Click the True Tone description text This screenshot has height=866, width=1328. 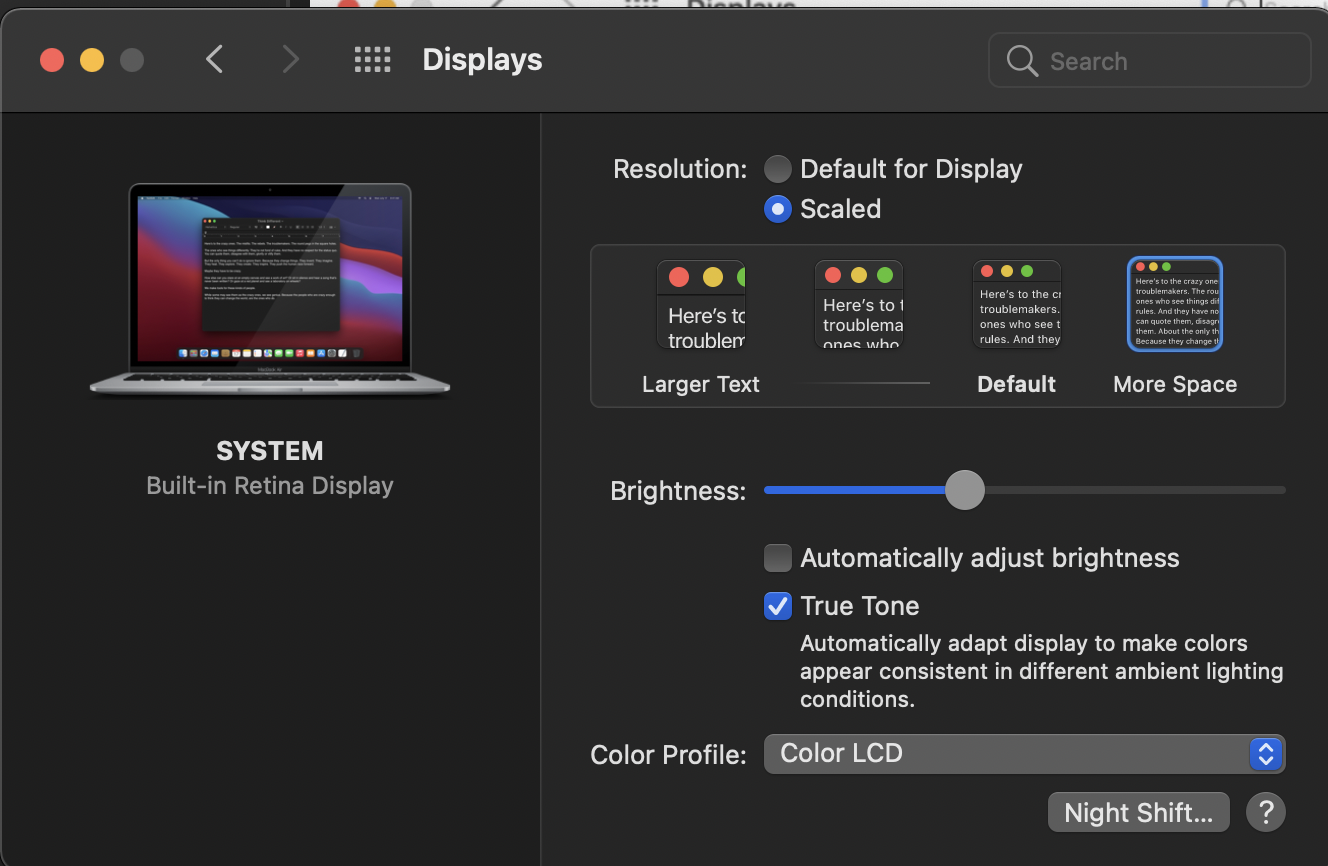click(x=1041, y=671)
